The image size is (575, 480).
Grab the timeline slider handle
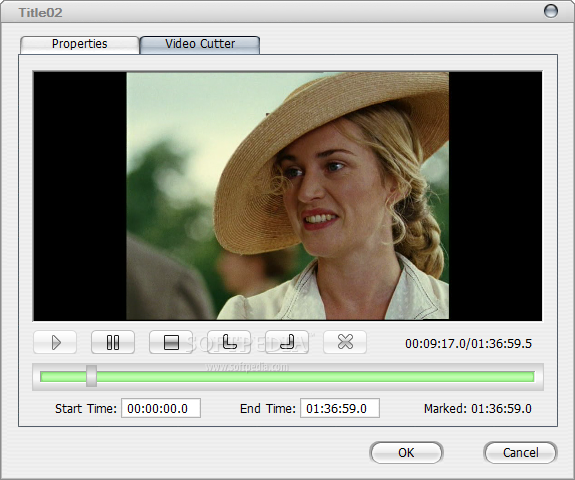(91, 376)
